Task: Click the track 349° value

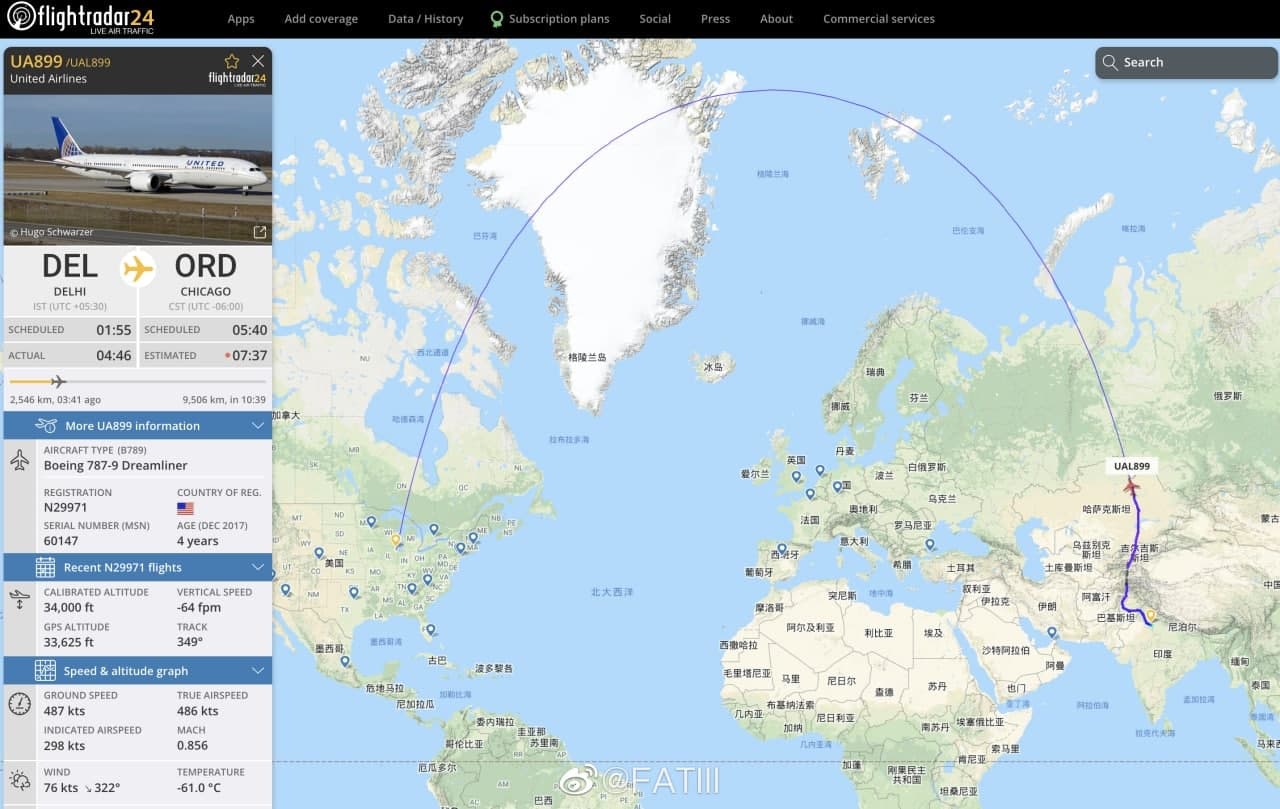Action: [x=190, y=642]
